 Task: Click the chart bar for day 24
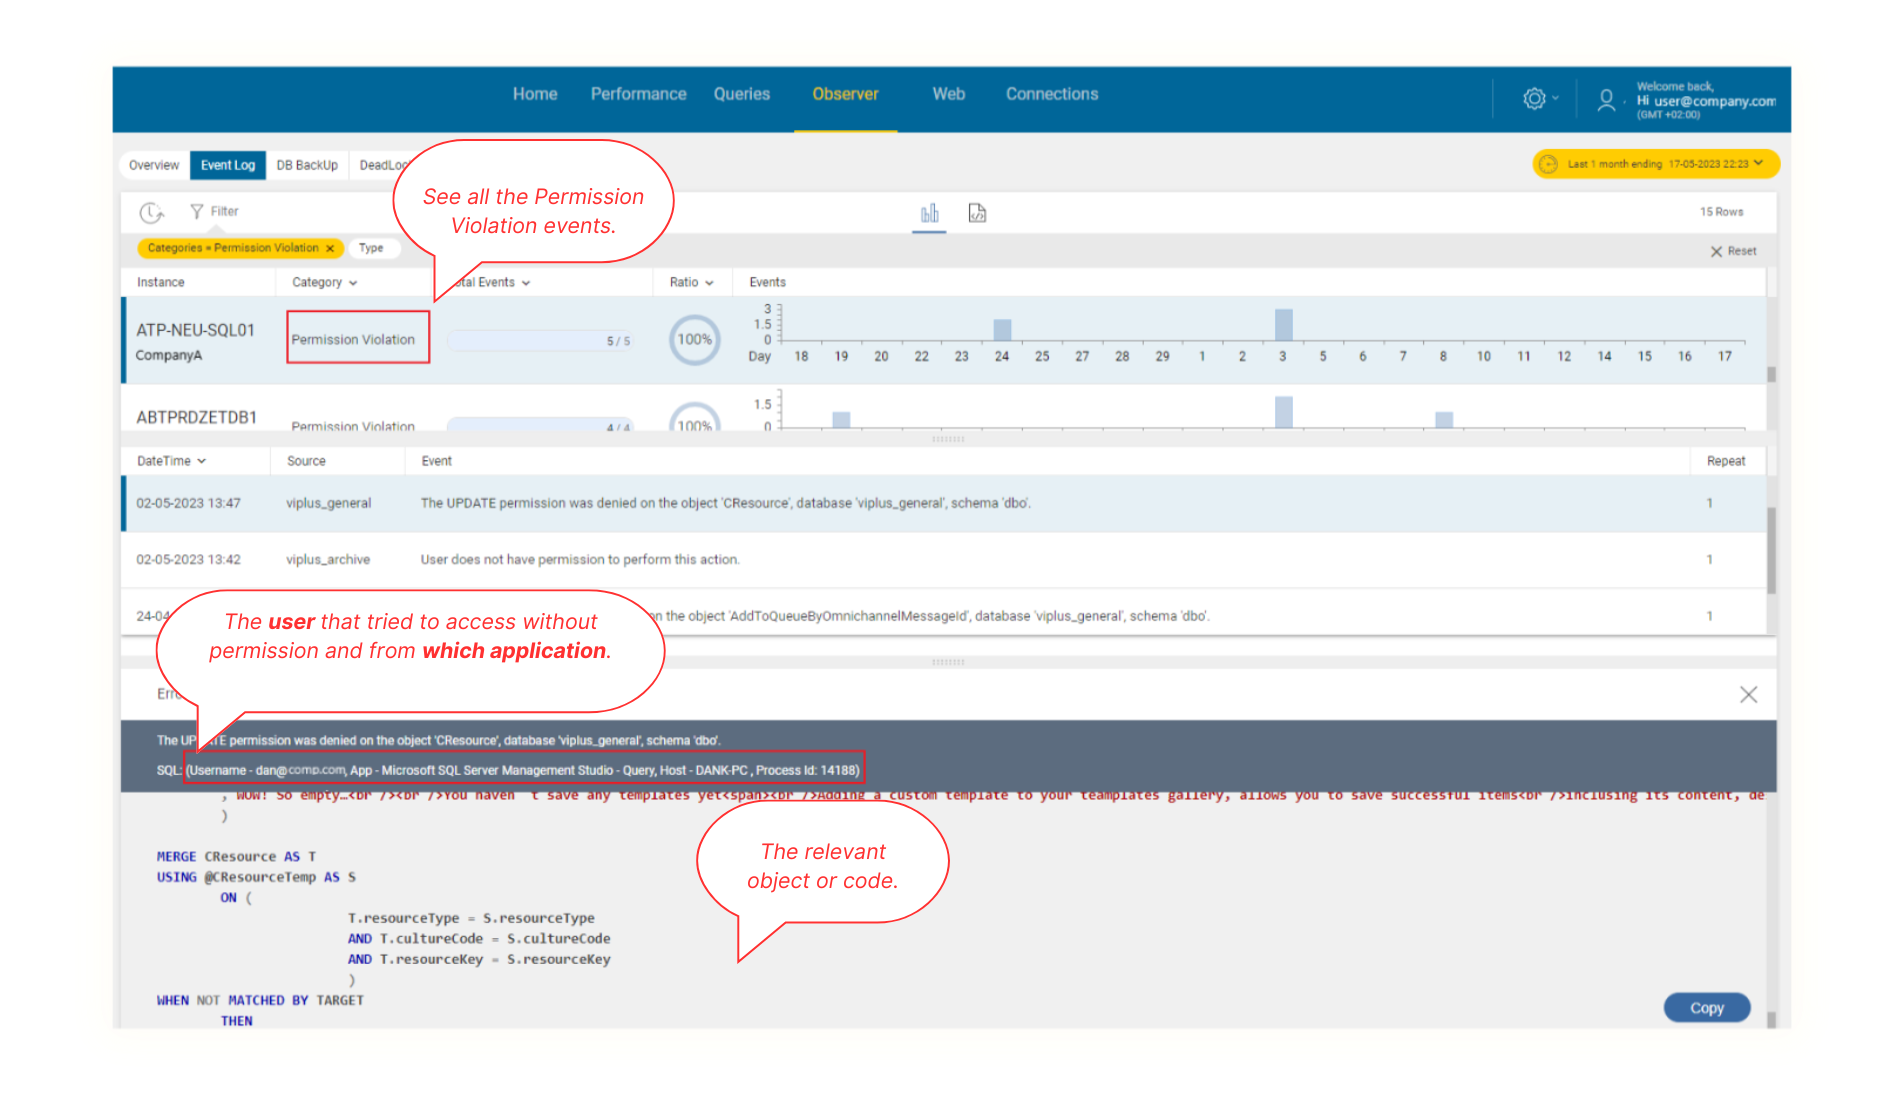coord(1002,329)
